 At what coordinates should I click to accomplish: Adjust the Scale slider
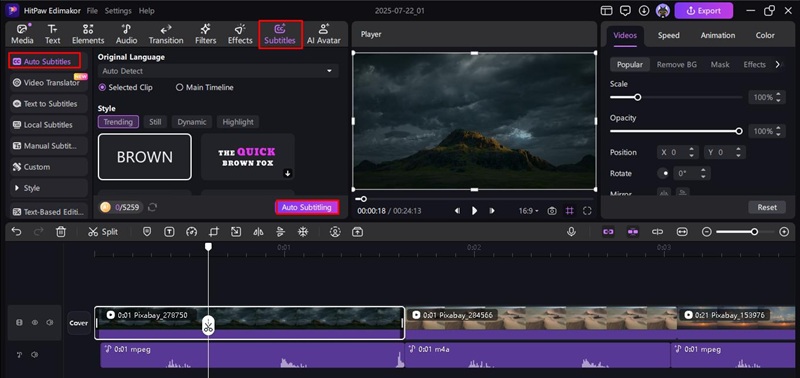pos(676,97)
